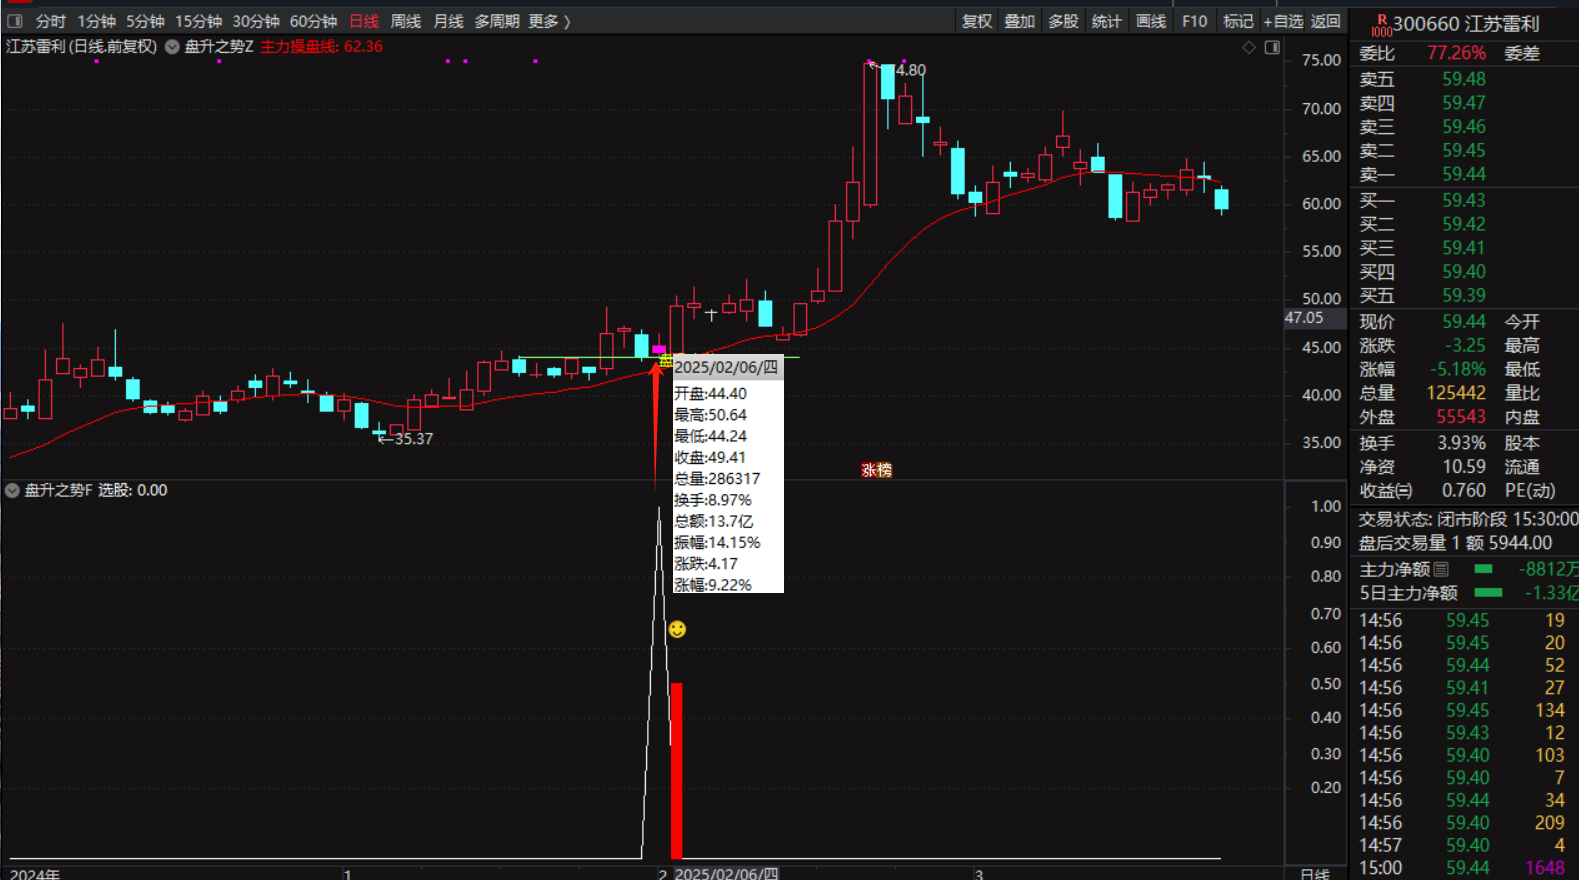Image resolution: width=1579 pixels, height=880 pixels.
Task: Click the 主力净额 detail list icon
Action: tap(1441, 569)
